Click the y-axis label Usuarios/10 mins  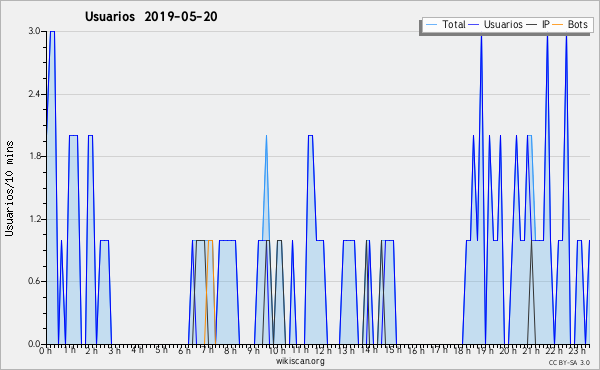[9, 188]
